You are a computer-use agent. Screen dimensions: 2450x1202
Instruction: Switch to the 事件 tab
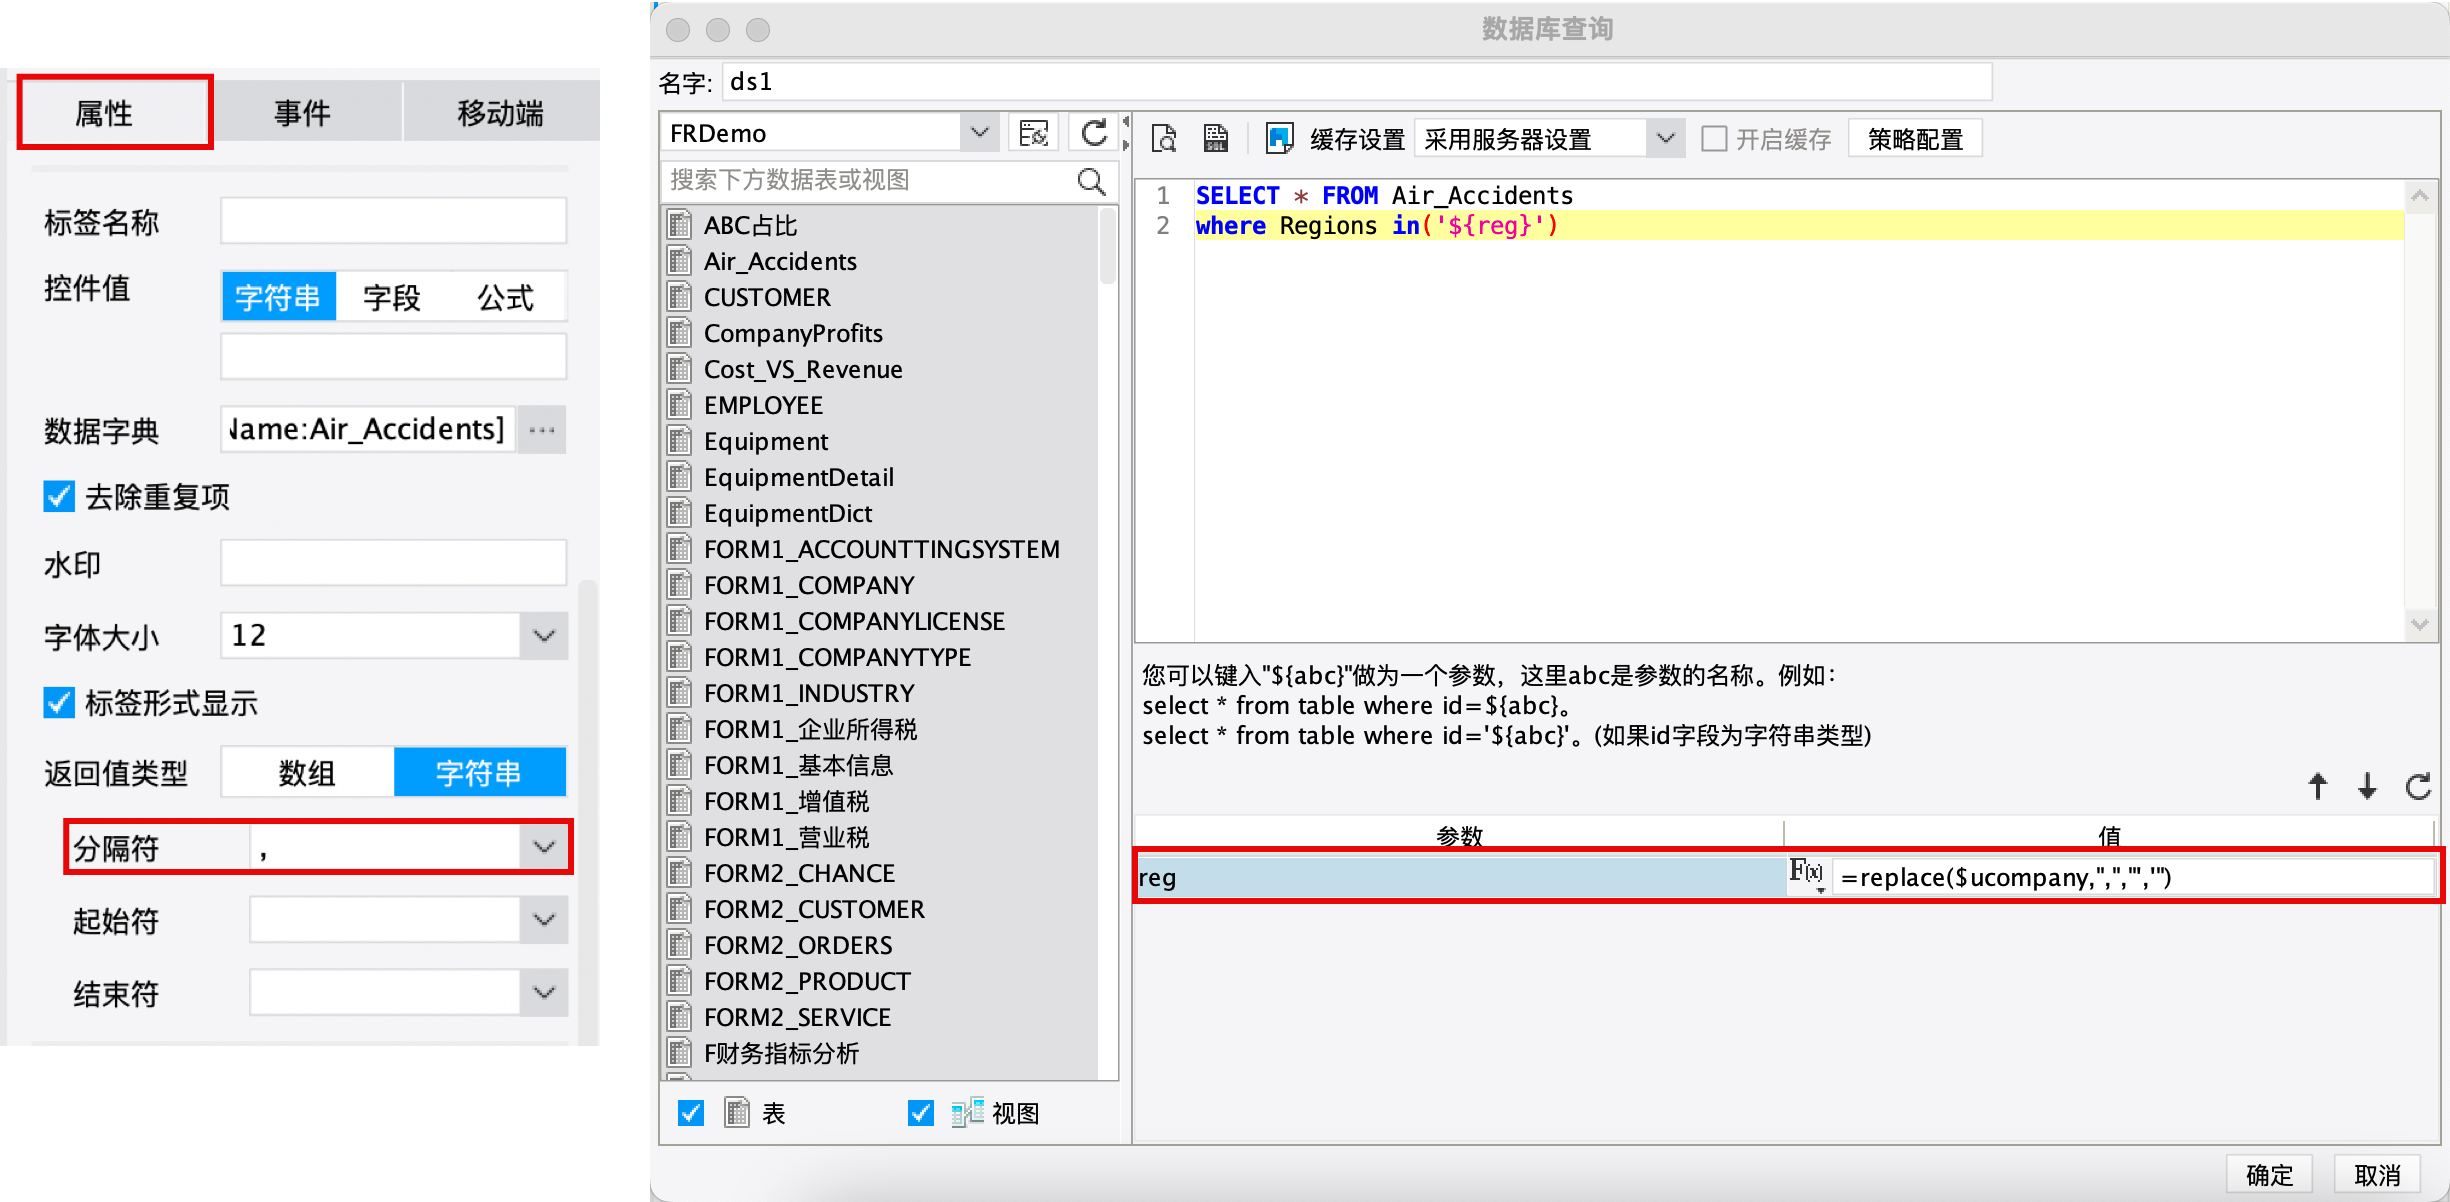point(302,113)
